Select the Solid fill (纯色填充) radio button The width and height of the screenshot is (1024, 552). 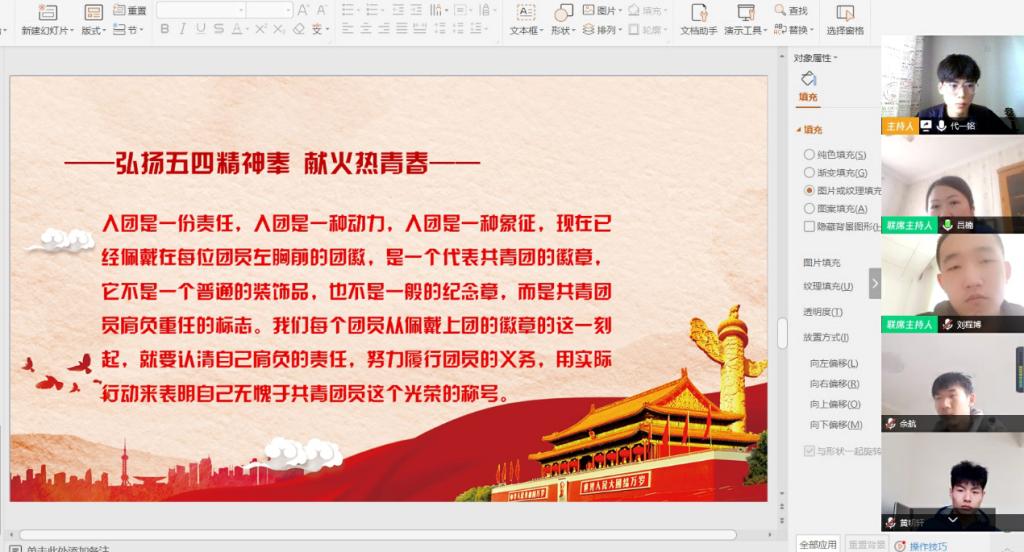(x=809, y=155)
